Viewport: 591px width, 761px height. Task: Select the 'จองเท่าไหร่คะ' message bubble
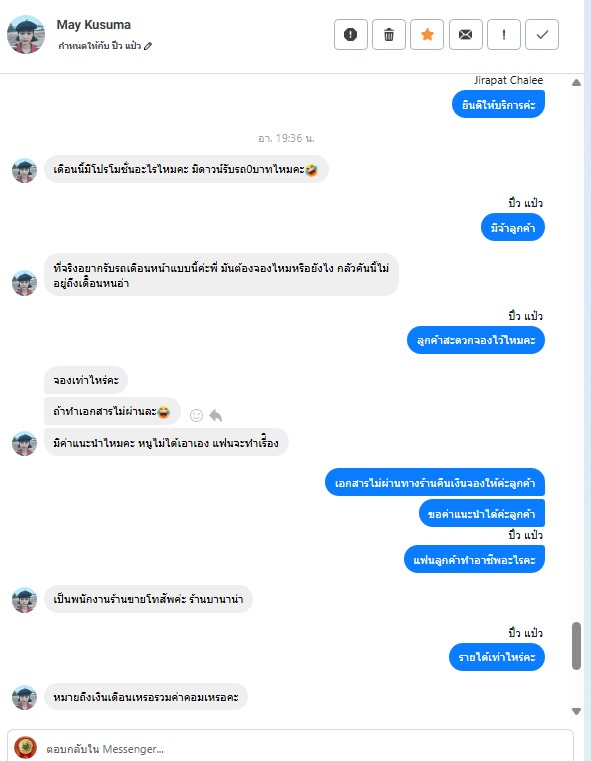click(x=86, y=380)
